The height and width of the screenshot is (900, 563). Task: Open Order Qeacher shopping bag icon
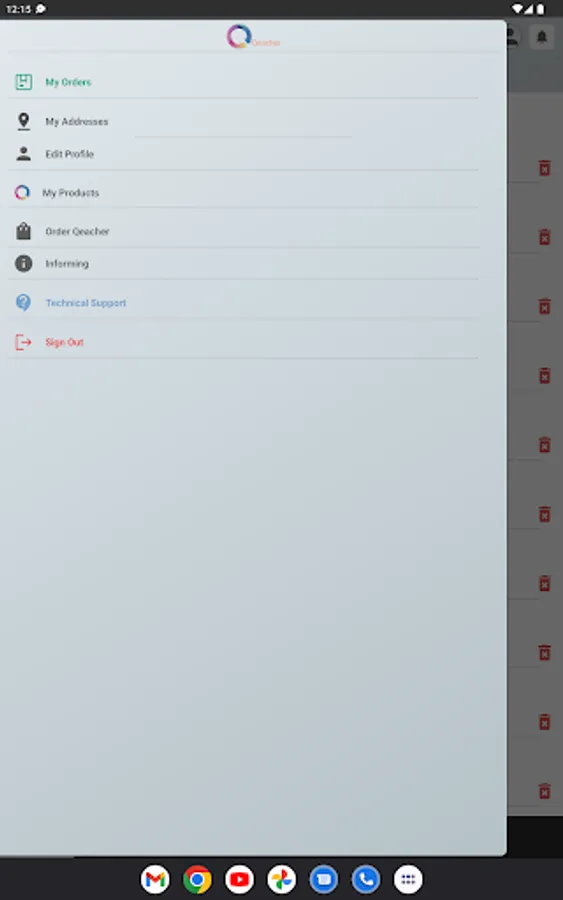[24, 231]
